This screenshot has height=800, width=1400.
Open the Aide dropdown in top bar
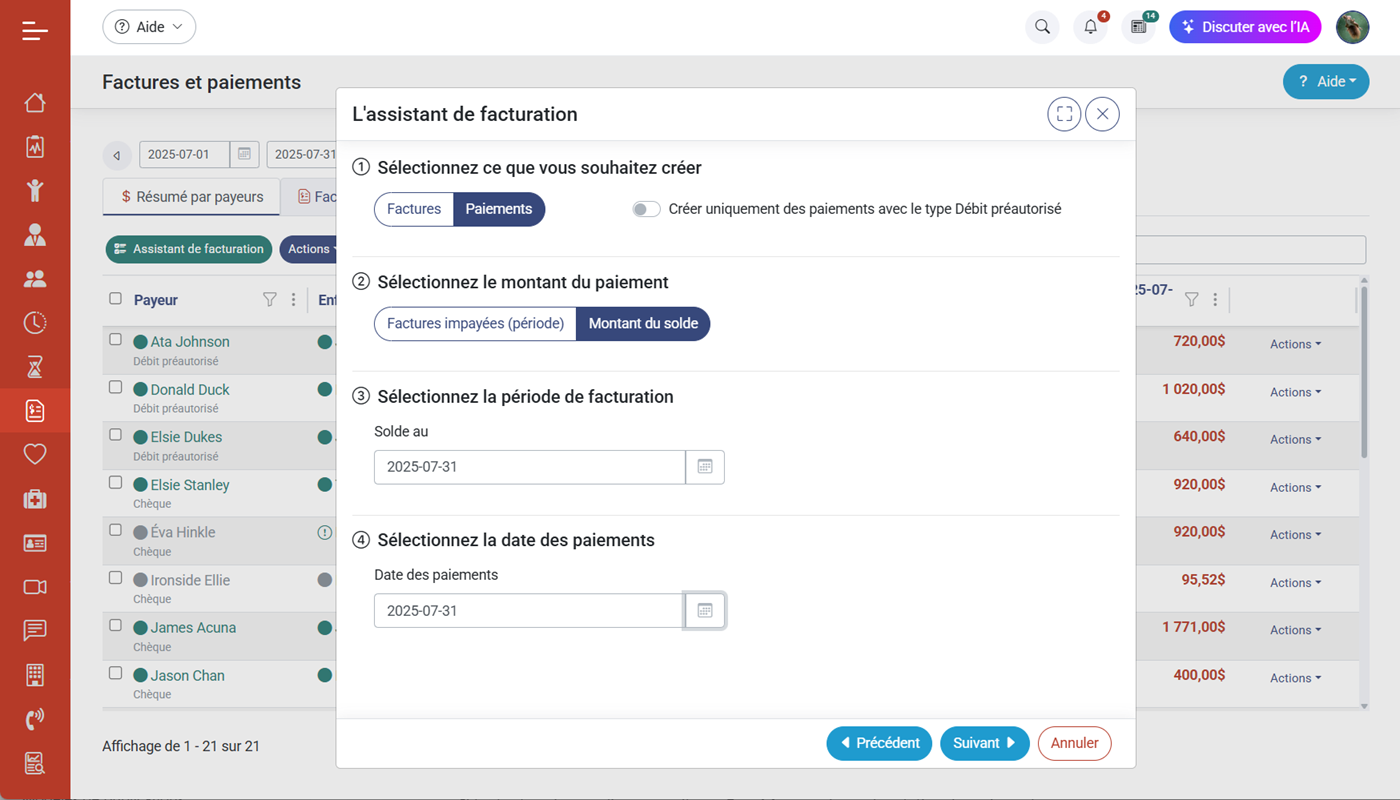(149, 27)
